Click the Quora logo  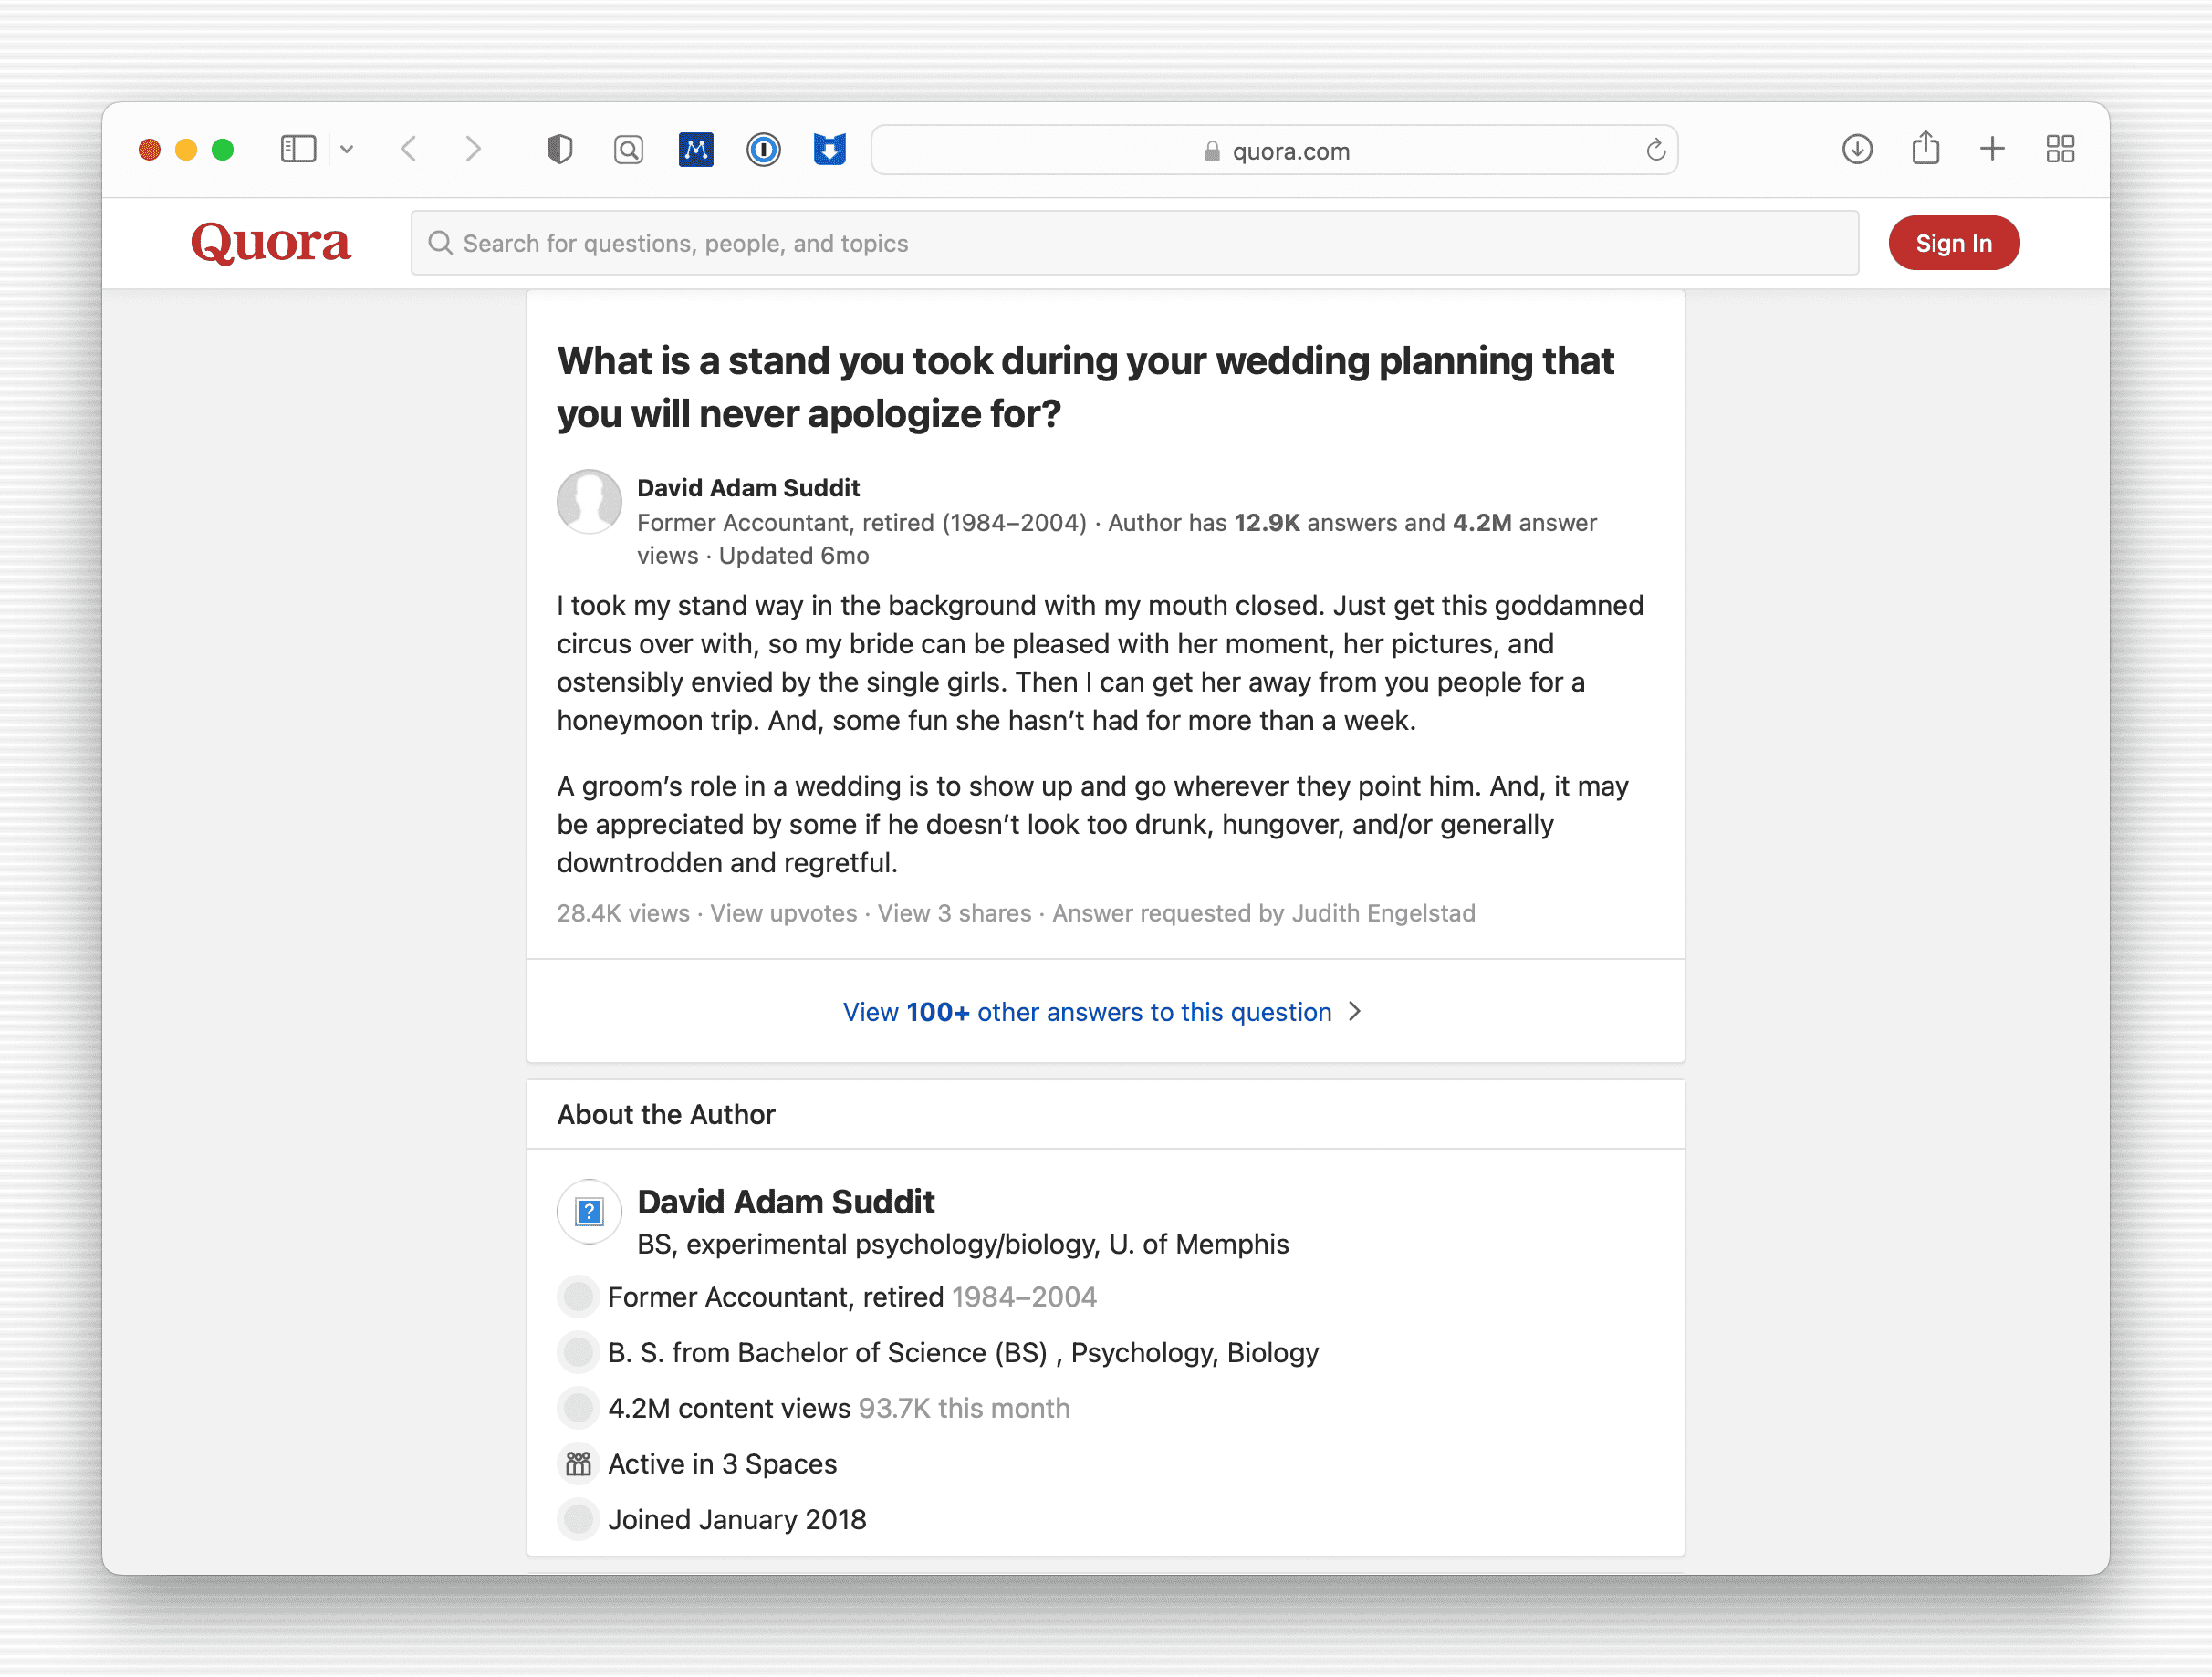(x=271, y=243)
